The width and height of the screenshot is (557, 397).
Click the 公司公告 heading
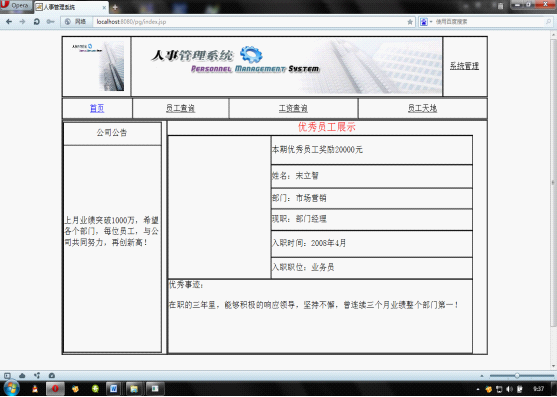[112, 133]
